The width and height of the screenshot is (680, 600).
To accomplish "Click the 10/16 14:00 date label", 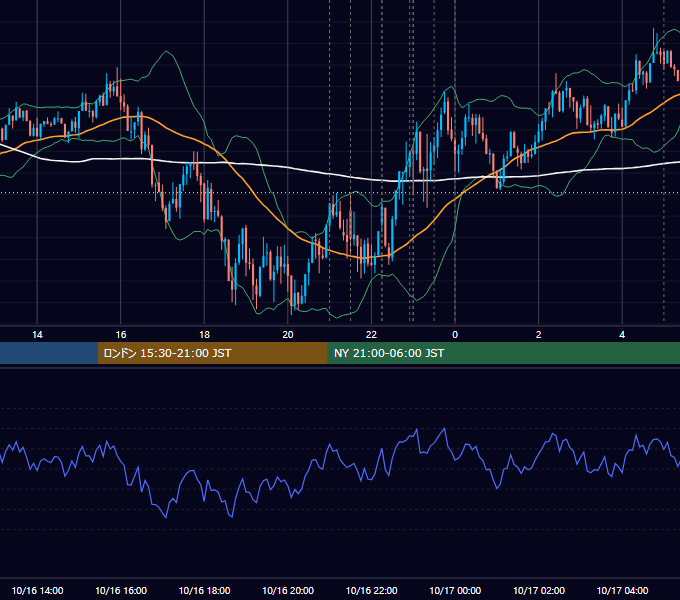I will (x=37, y=590).
